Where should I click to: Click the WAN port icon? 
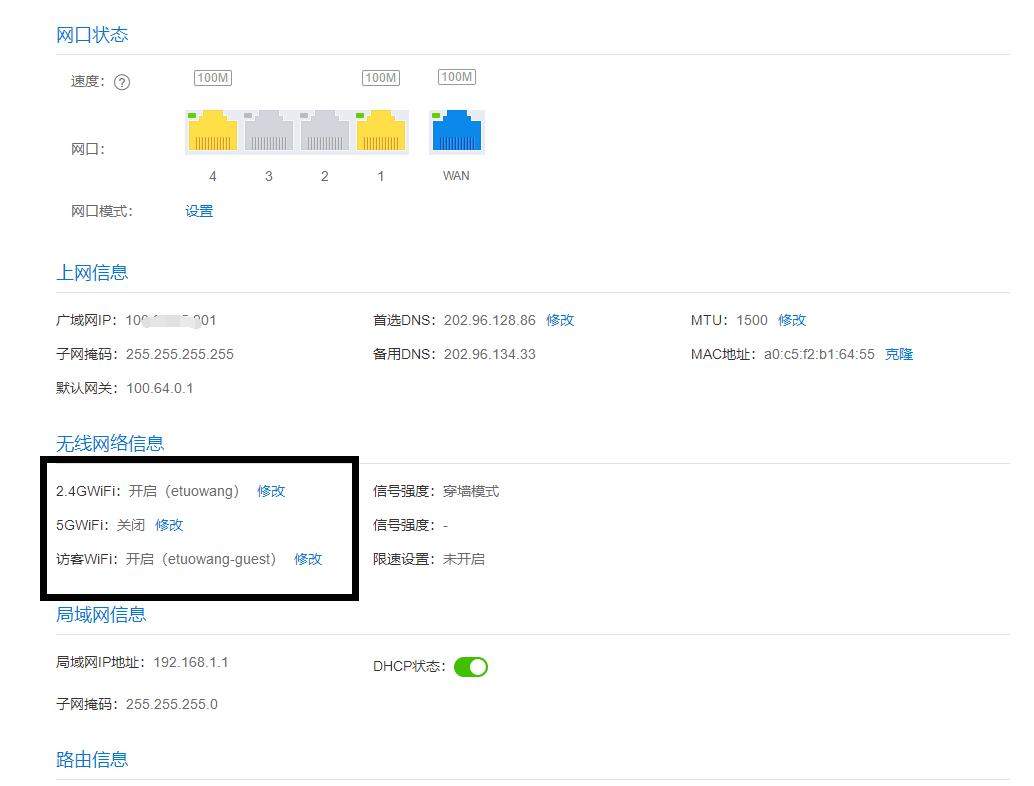pos(456,130)
